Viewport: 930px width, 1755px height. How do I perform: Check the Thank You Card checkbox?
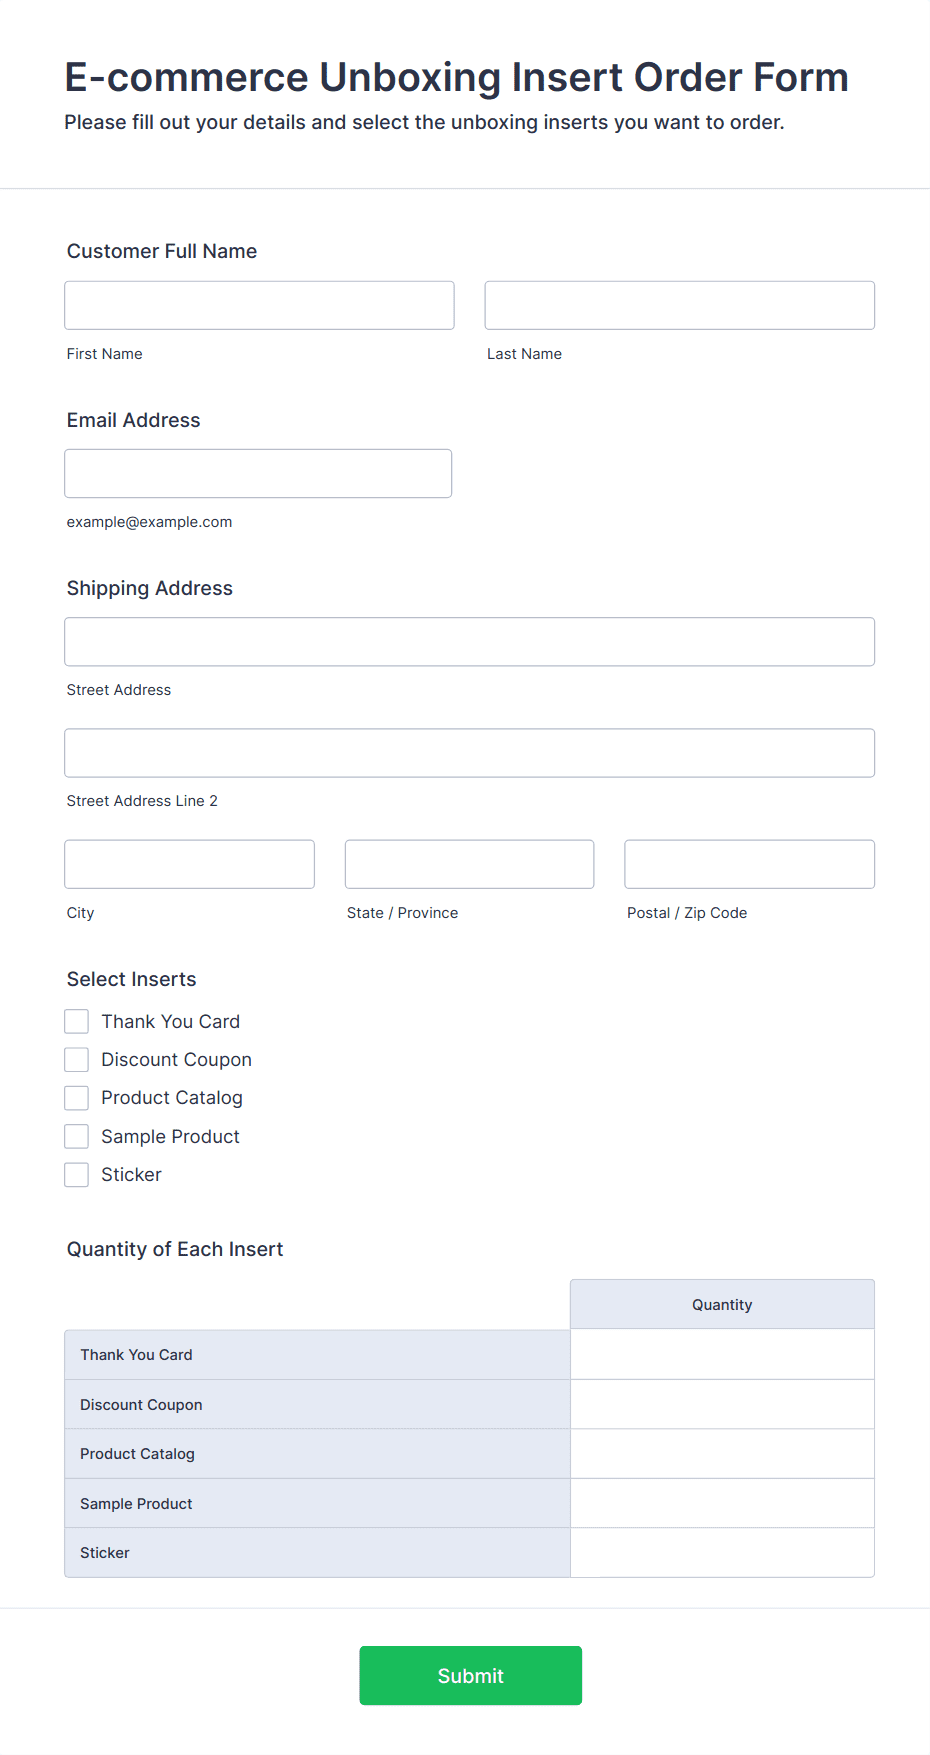click(x=77, y=1021)
